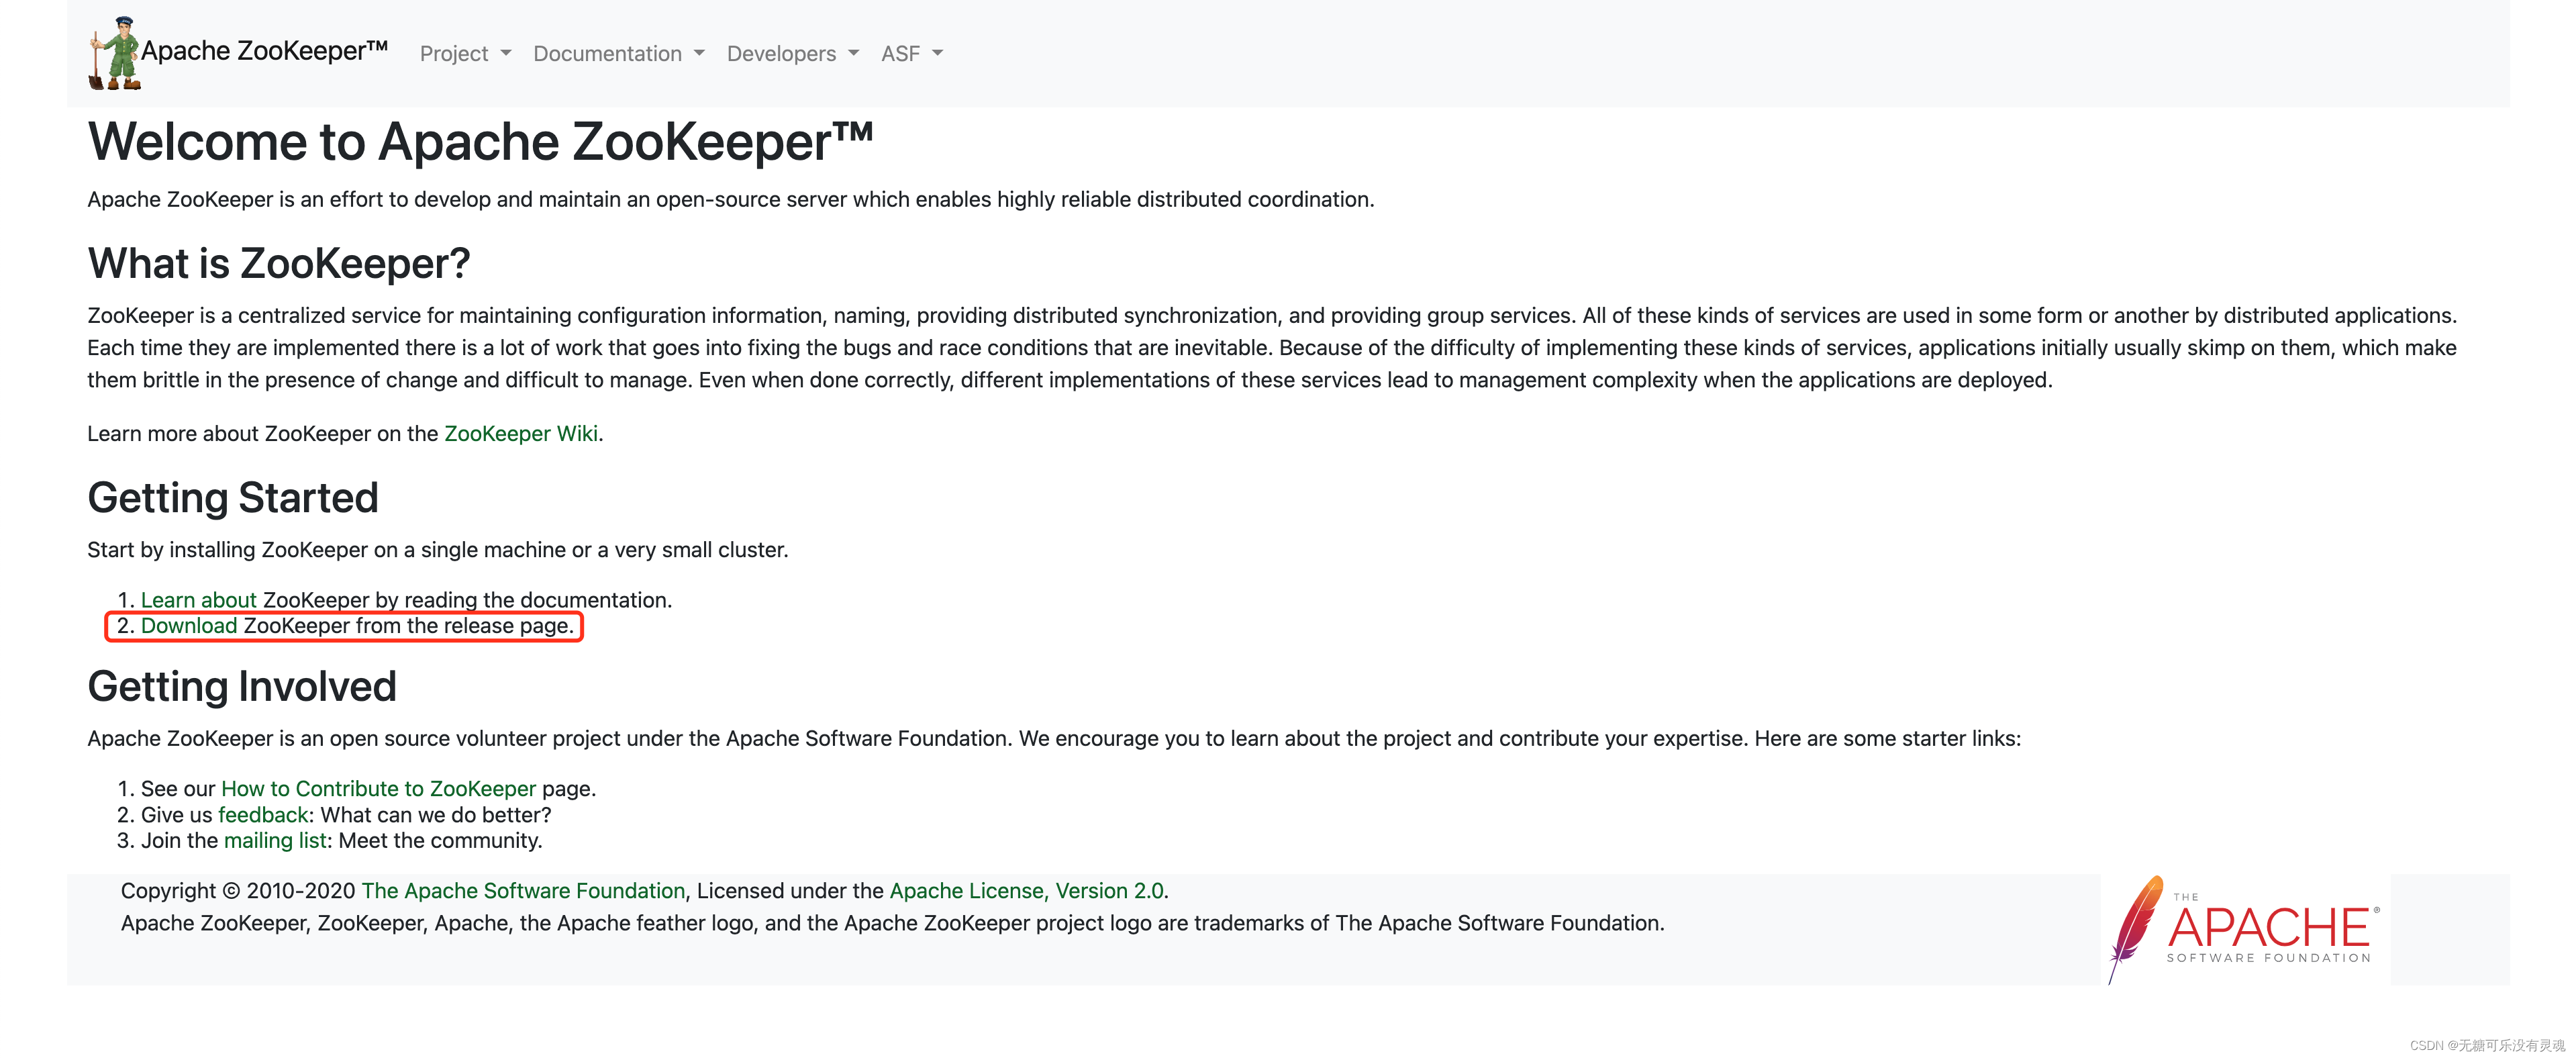Viewport: 2576px width, 1058px height.
Task: Click the trademark notice paragraph in the footer
Action: tap(893, 923)
